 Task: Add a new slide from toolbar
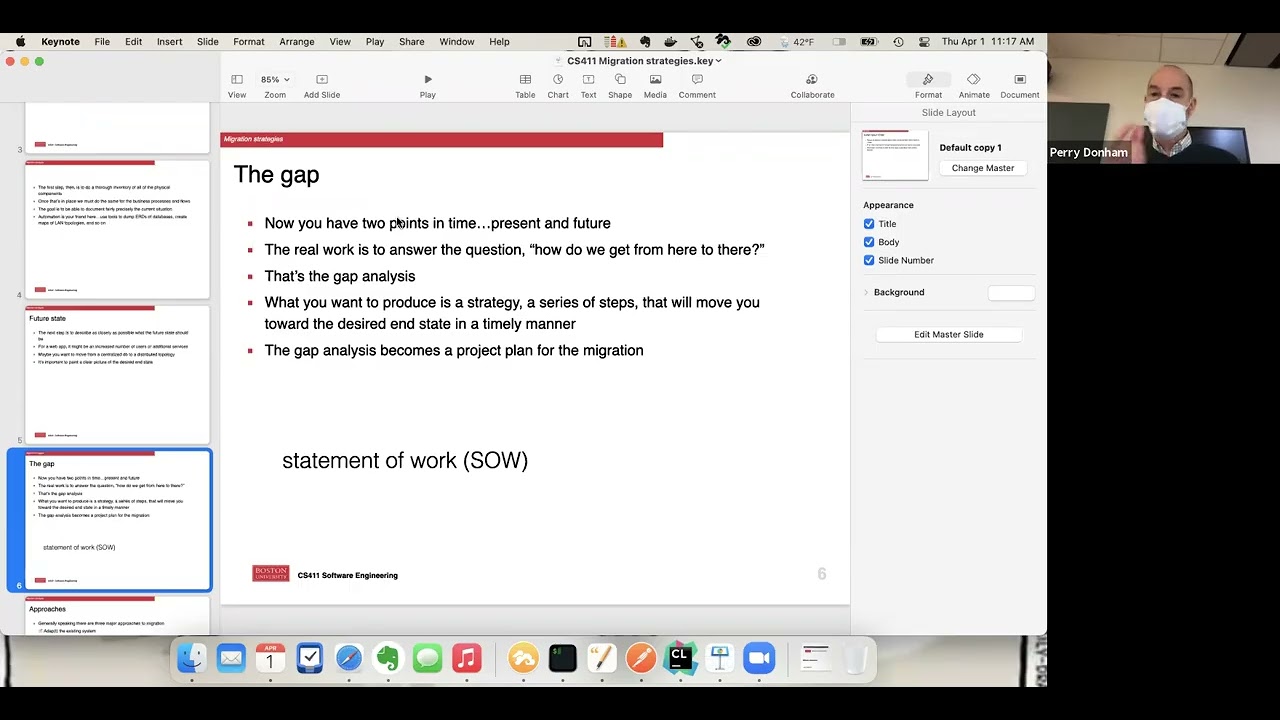322,86
